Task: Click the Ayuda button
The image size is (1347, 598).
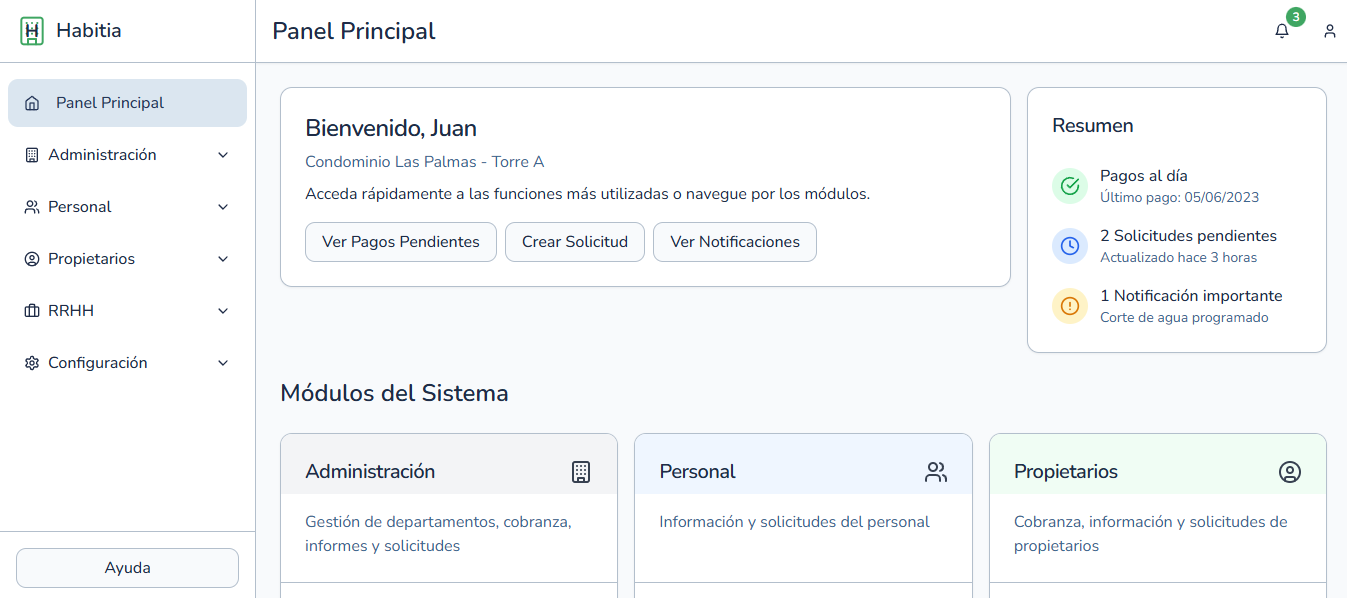Action: pos(127,567)
